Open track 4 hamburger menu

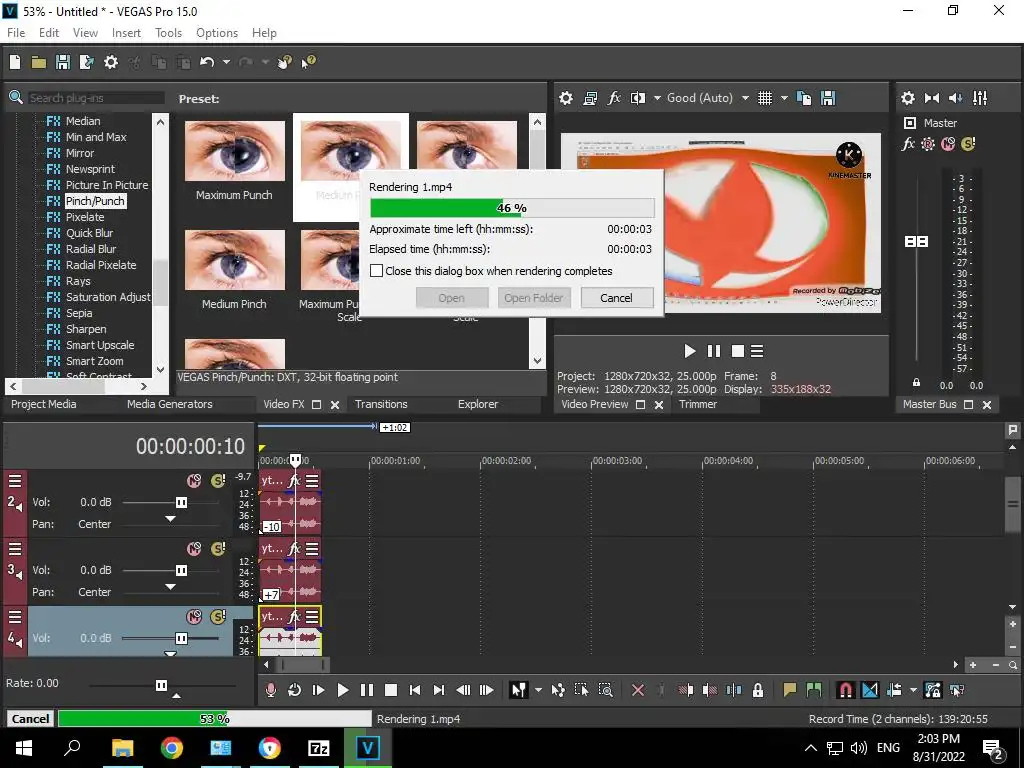tap(15, 617)
